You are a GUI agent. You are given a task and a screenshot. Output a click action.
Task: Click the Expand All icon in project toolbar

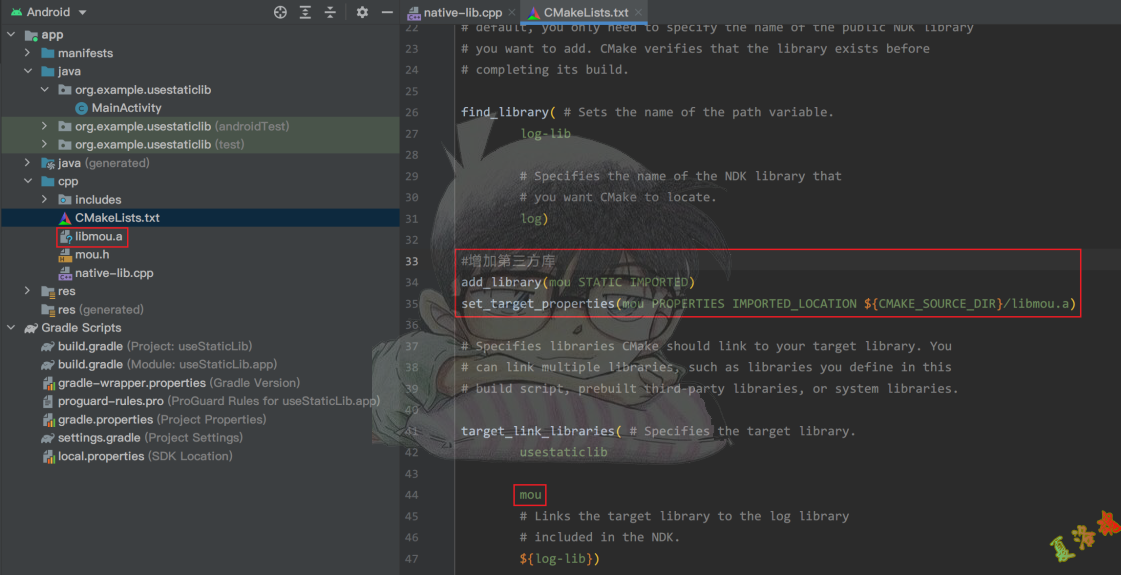pos(307,12)
